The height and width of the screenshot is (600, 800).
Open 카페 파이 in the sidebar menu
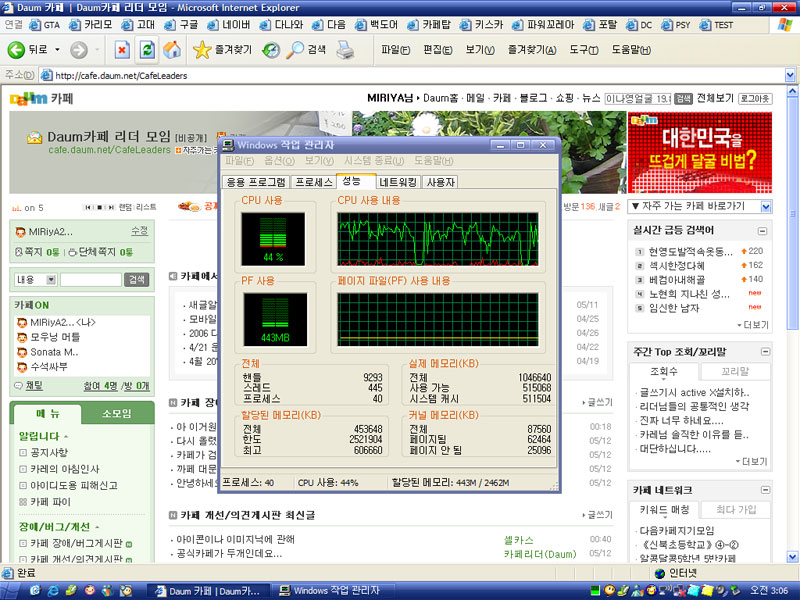point(50,502)
